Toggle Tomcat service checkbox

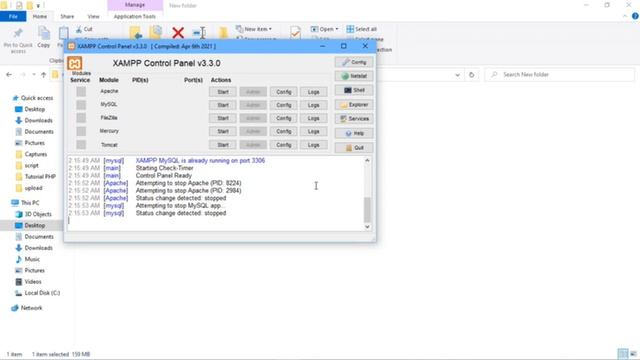point(81,144)
